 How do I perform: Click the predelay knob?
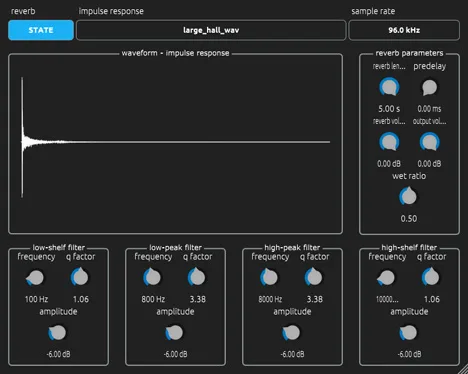(429, 87)
